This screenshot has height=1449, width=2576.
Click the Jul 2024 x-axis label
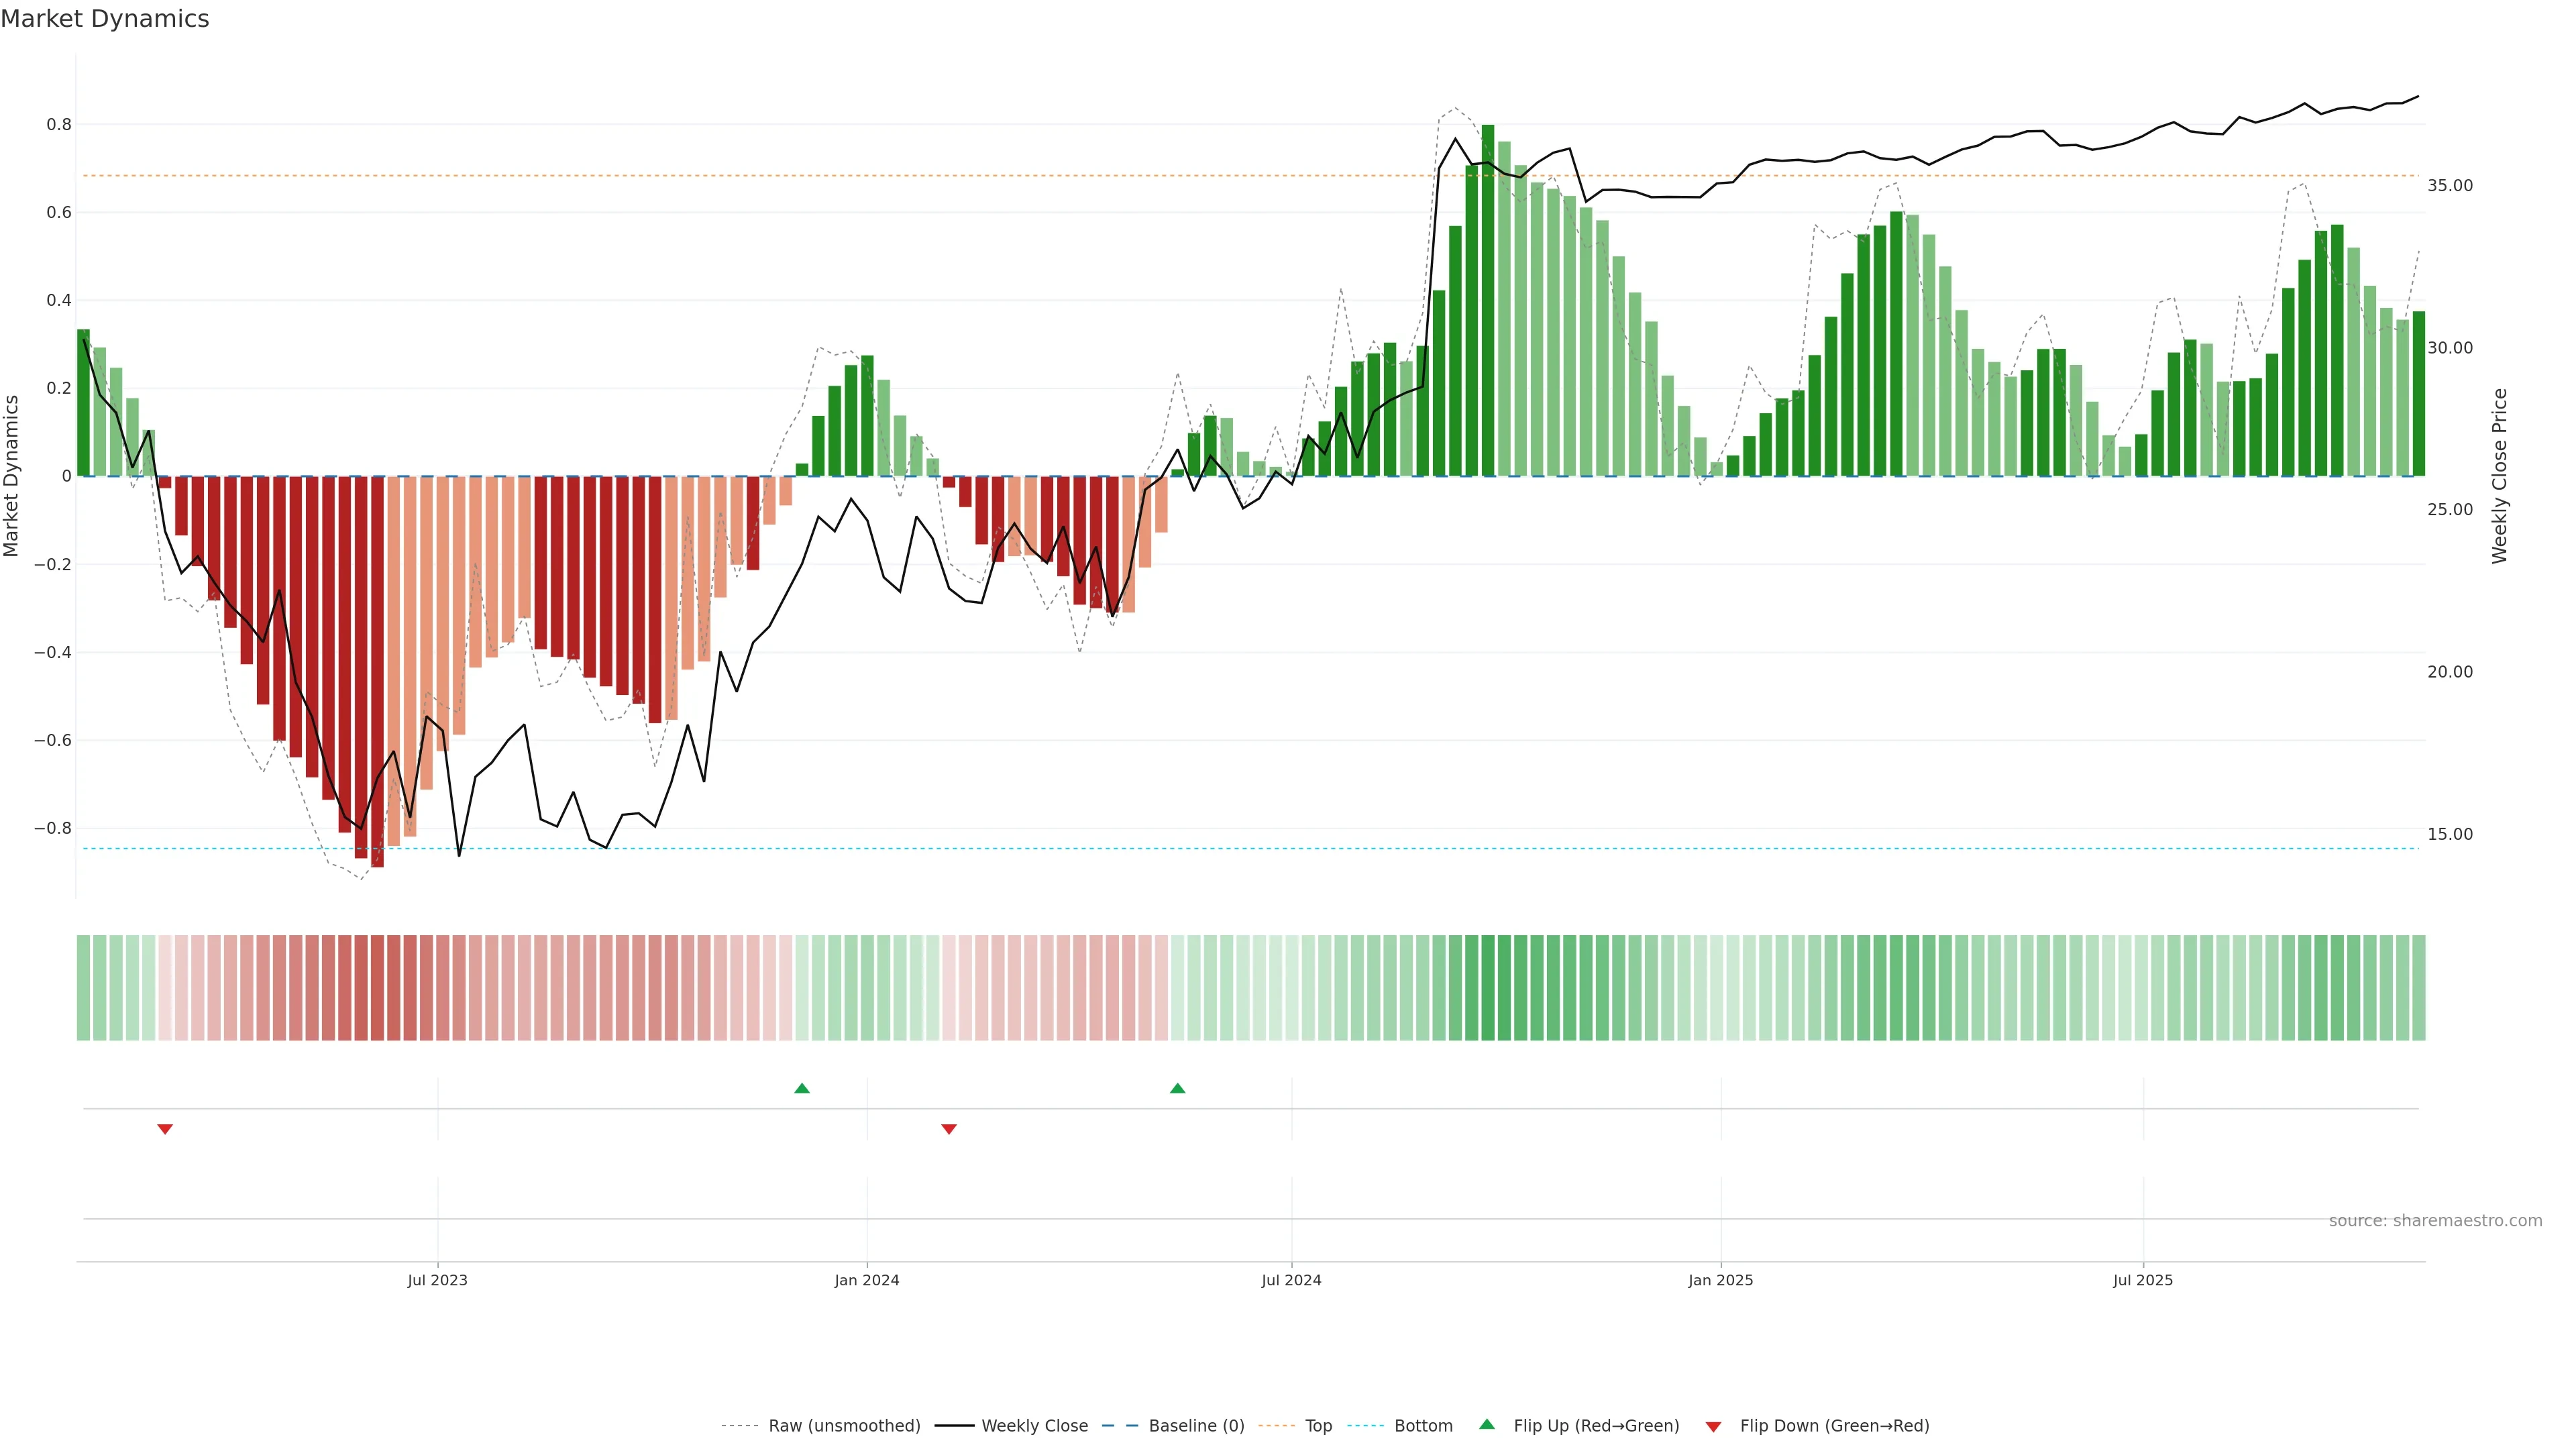click(x=1291, y=1280)
